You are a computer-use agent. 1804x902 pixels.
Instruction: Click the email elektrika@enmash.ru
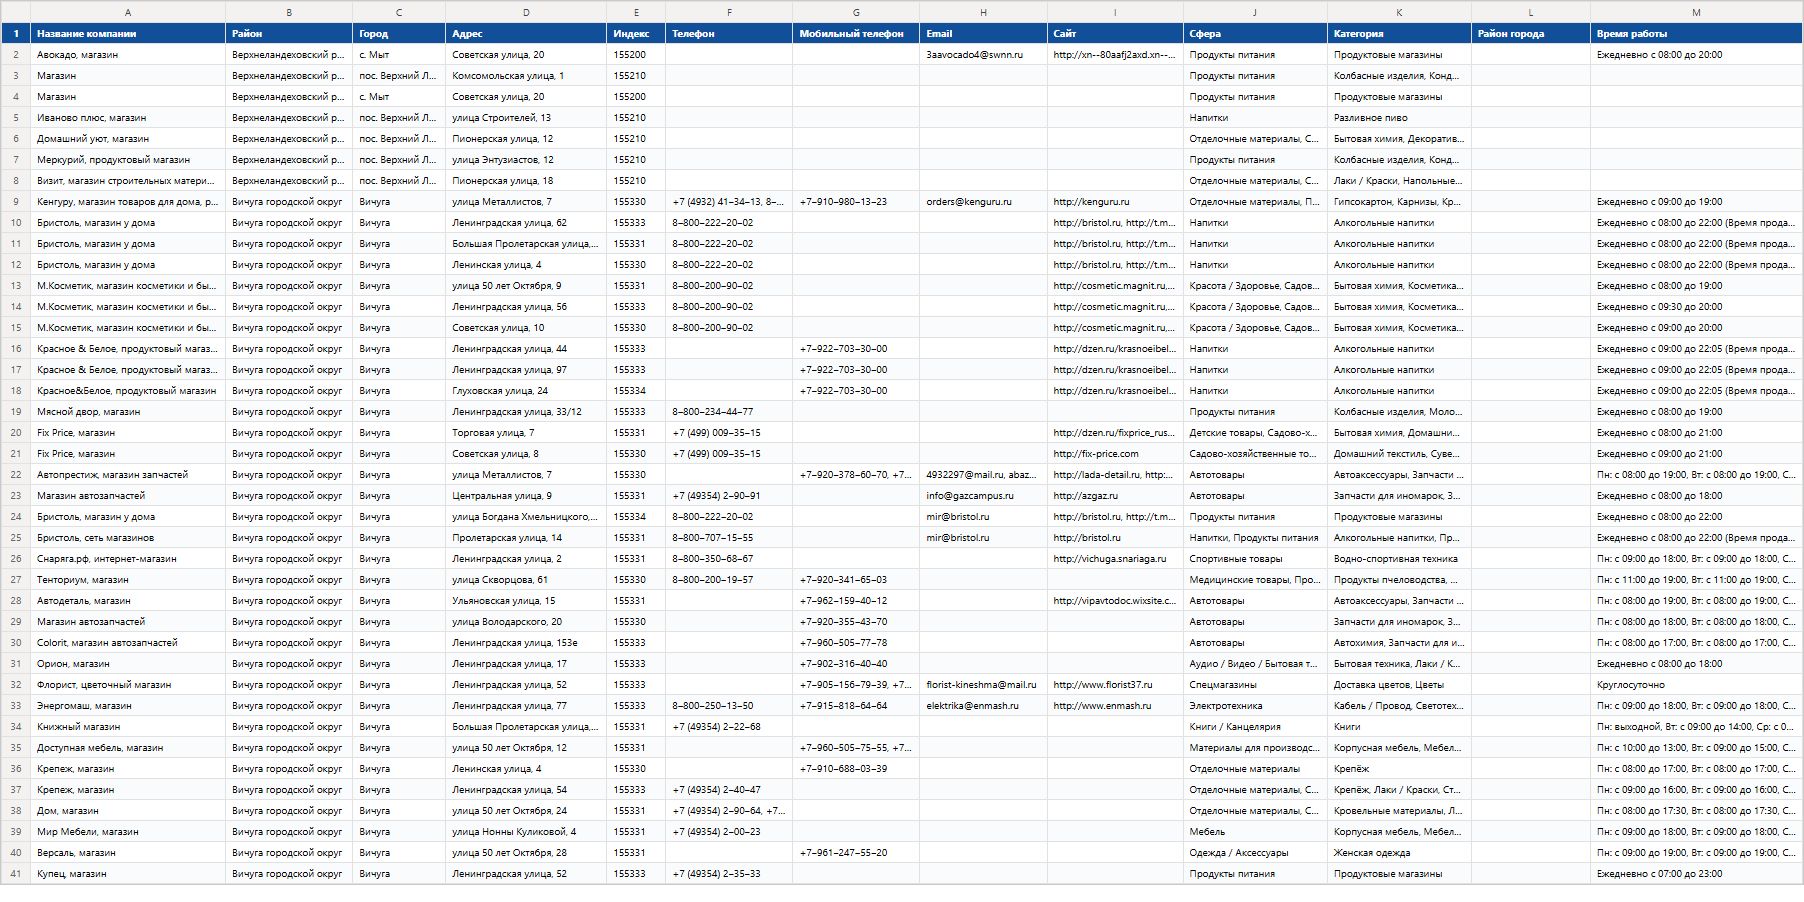(x=983, y=706)
